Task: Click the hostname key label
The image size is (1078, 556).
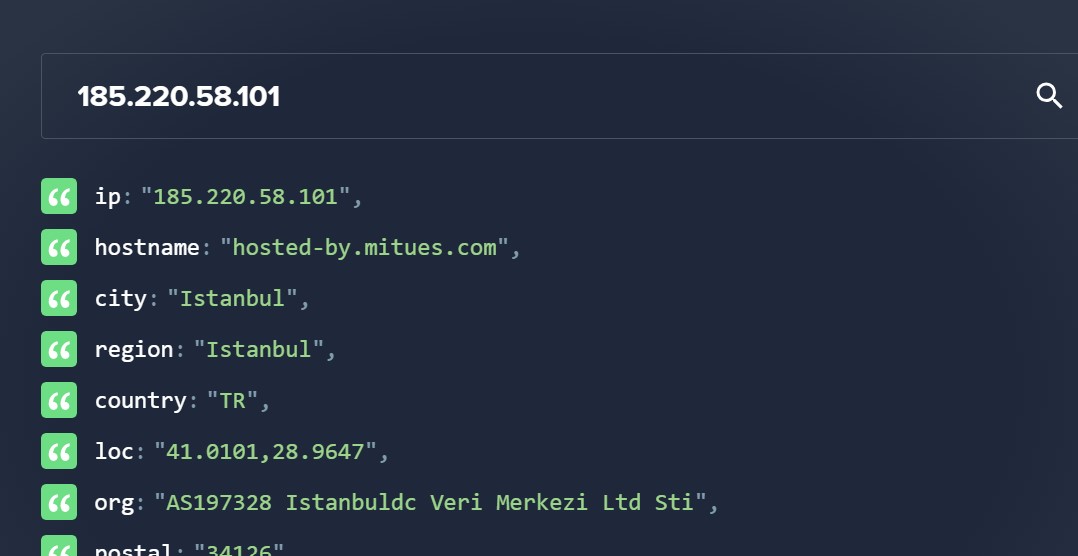Action: (147, 248)
